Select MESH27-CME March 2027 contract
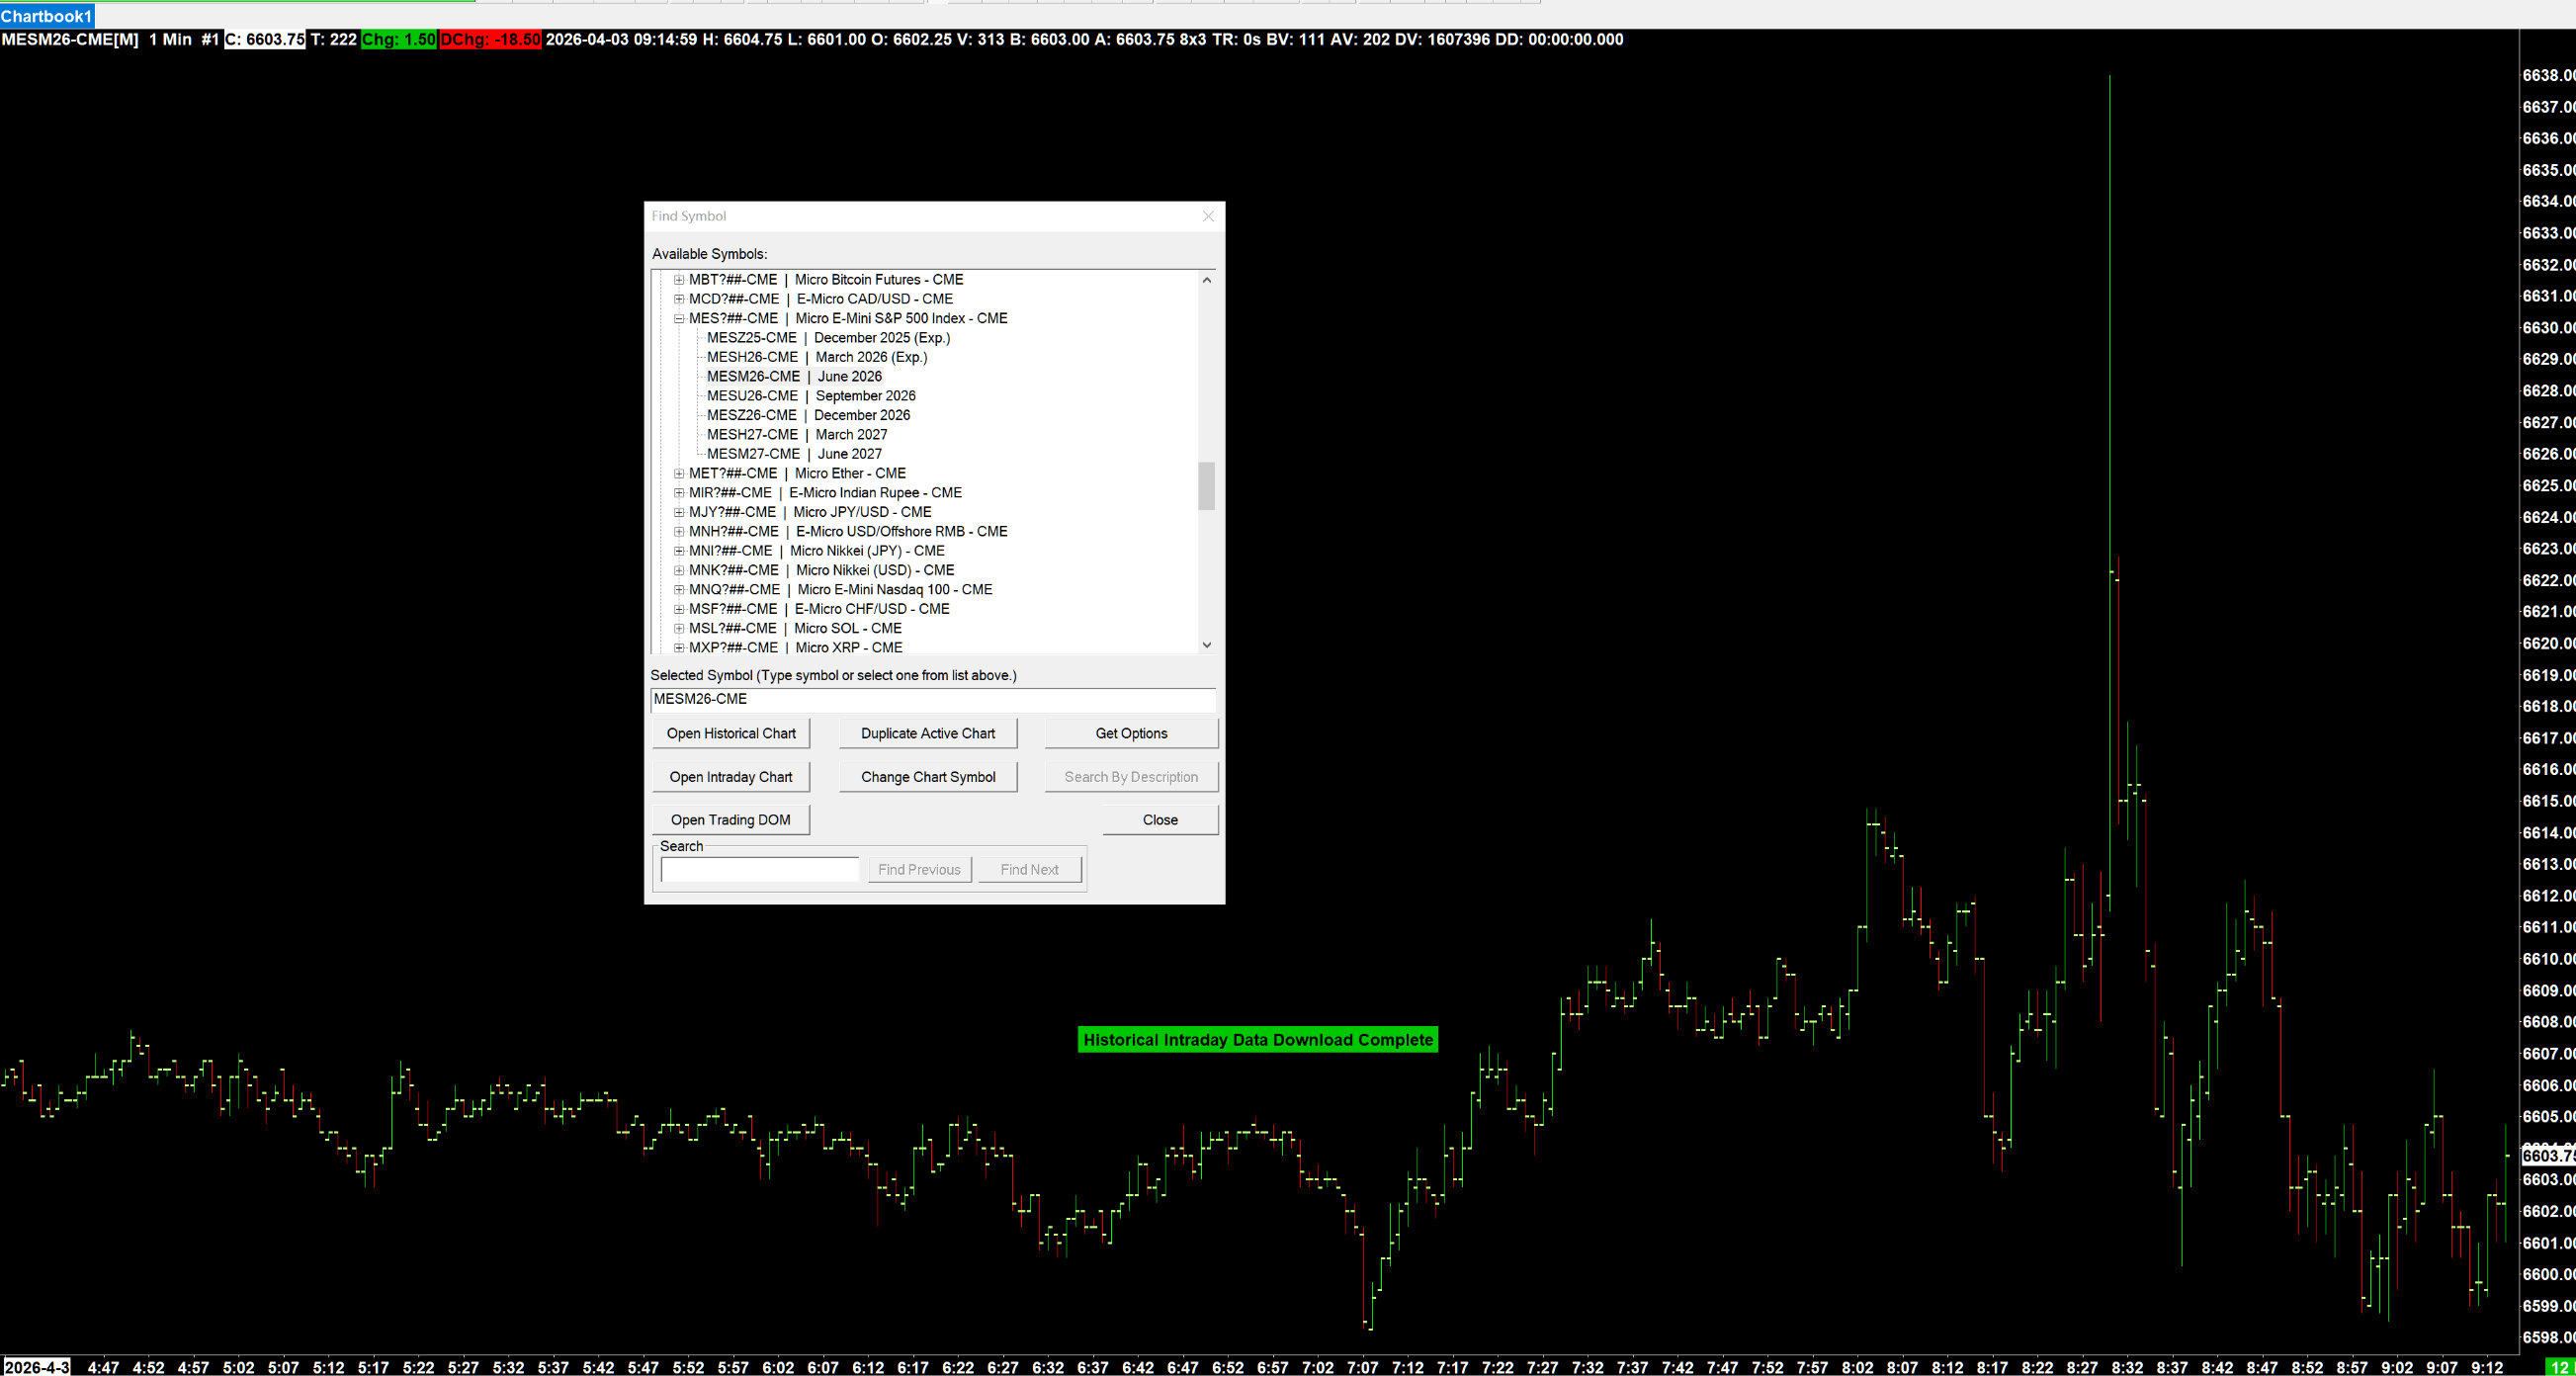The height and width of the screenshot is (1376, 2576). click(796, 435)
